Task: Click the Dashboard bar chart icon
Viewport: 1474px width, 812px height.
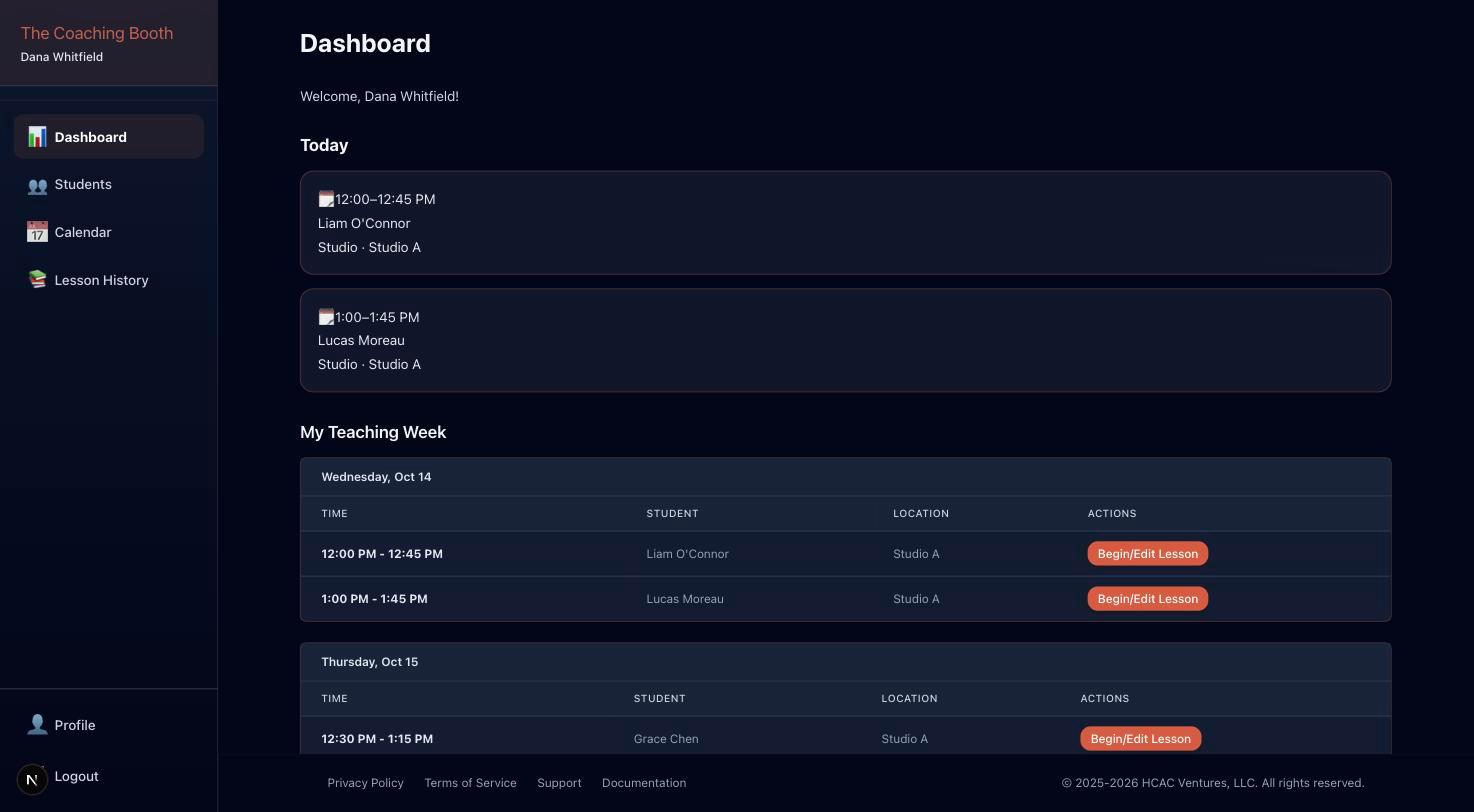Action: click(37, 137)
